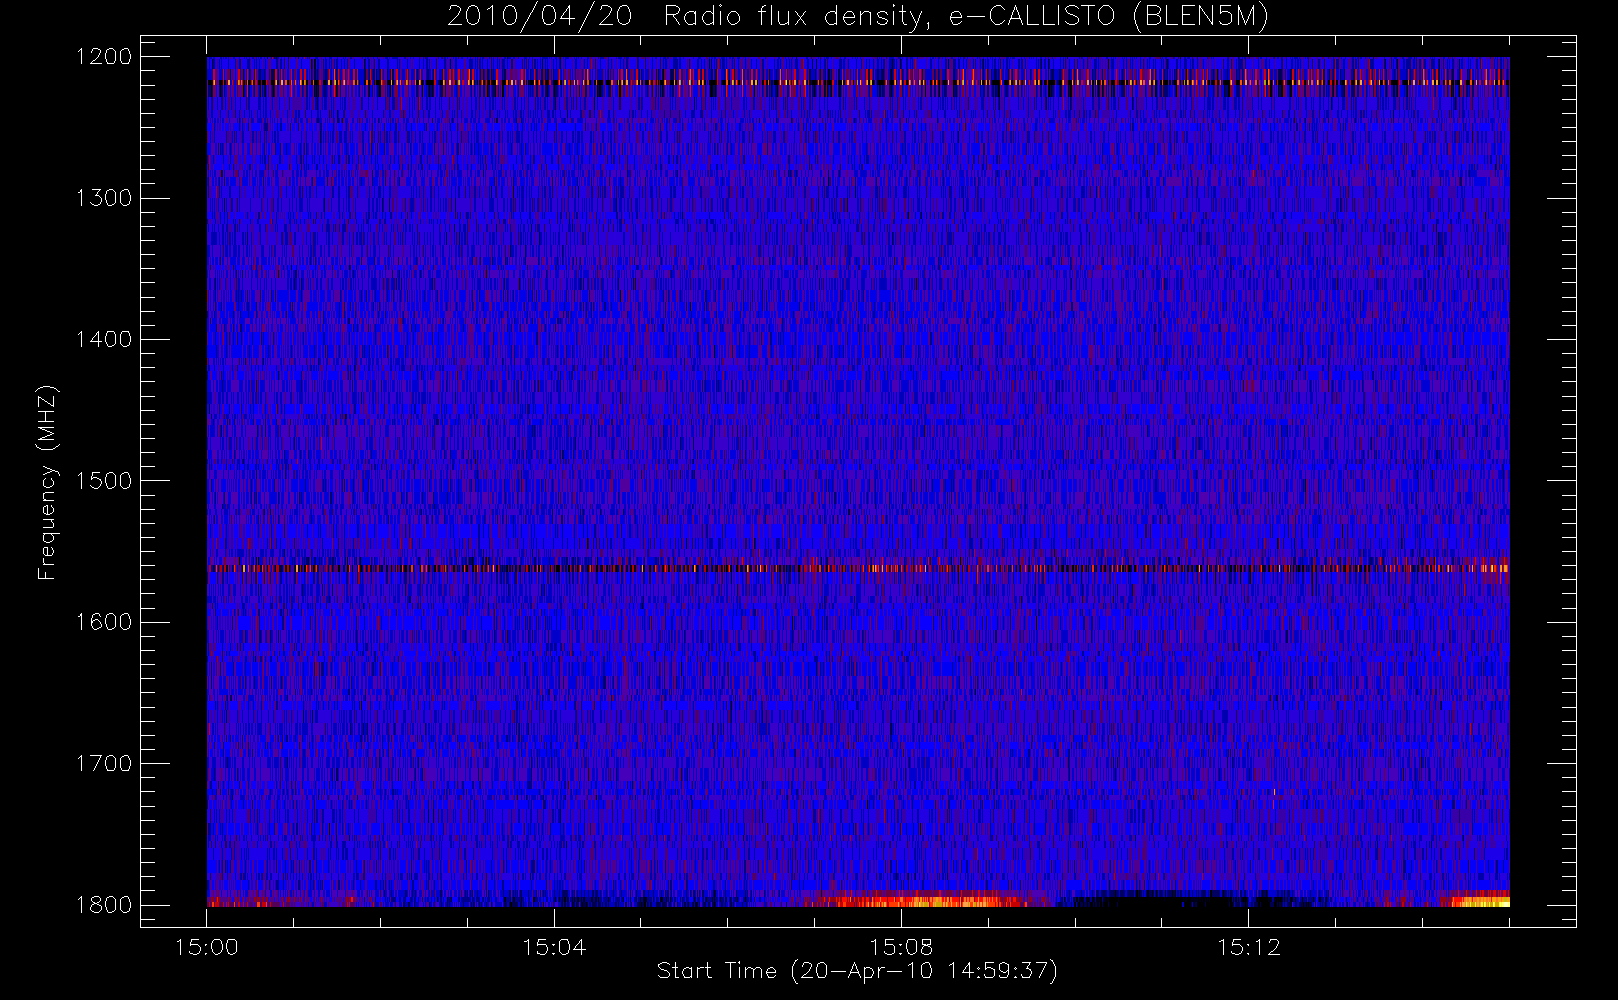This screenshot has height=1000, width=1618.
Task: Click the 15:08 time tick label
Action: tap(901, 947)
